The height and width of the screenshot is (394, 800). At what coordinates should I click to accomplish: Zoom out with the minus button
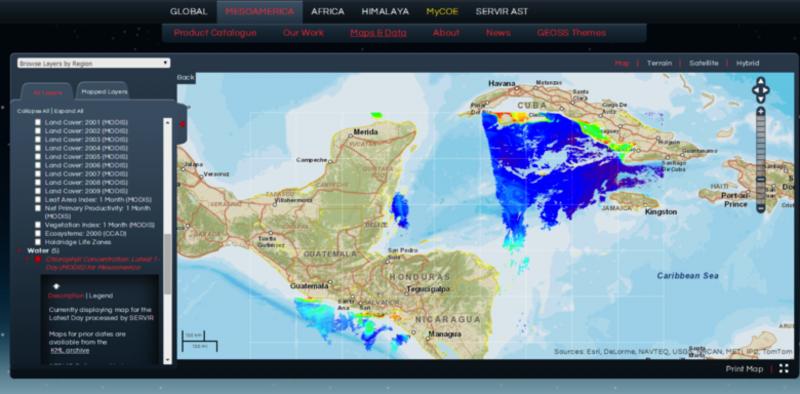point(761,208)
